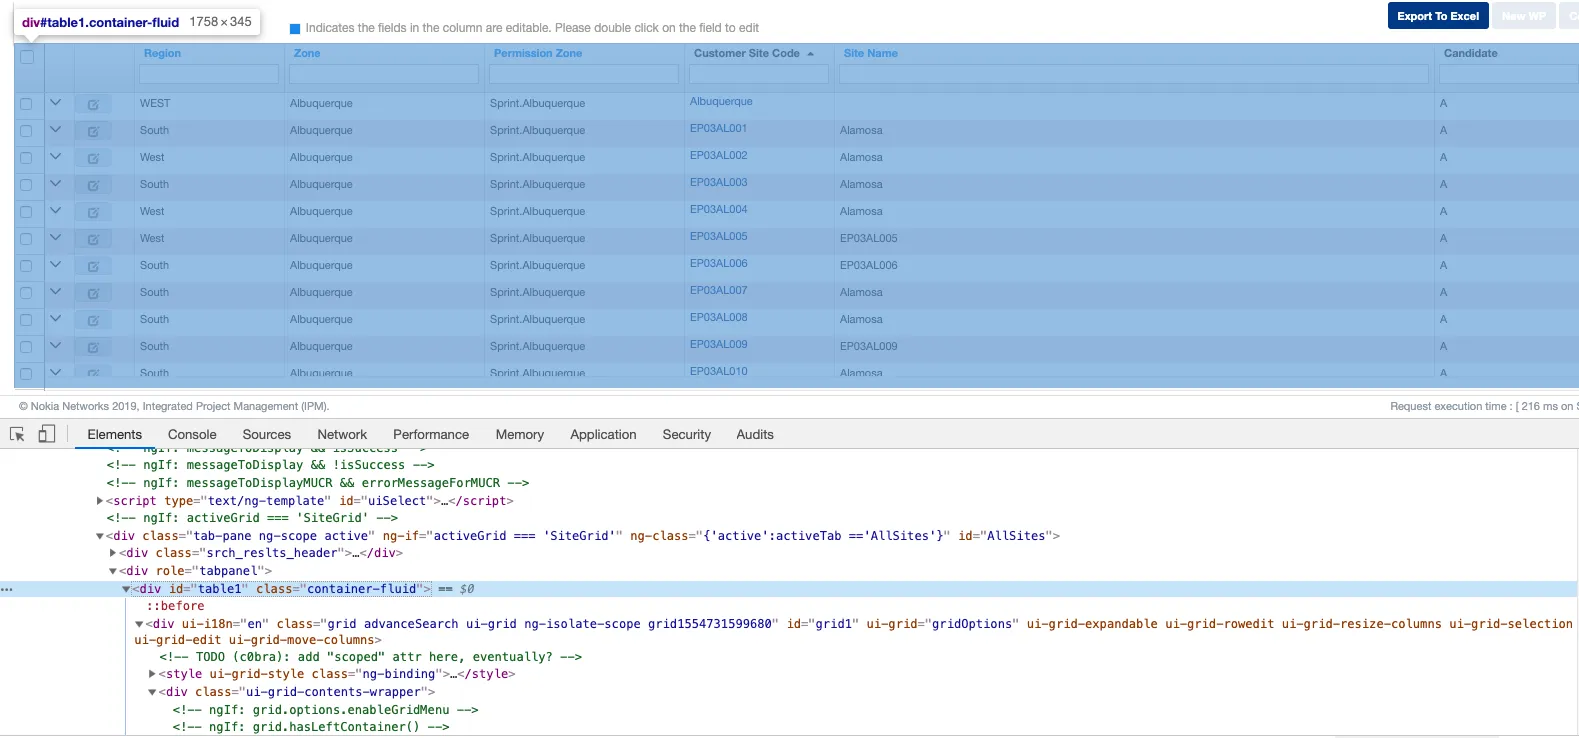
Task: Click the Region column filter input box
Action: (x=209, y=74)
